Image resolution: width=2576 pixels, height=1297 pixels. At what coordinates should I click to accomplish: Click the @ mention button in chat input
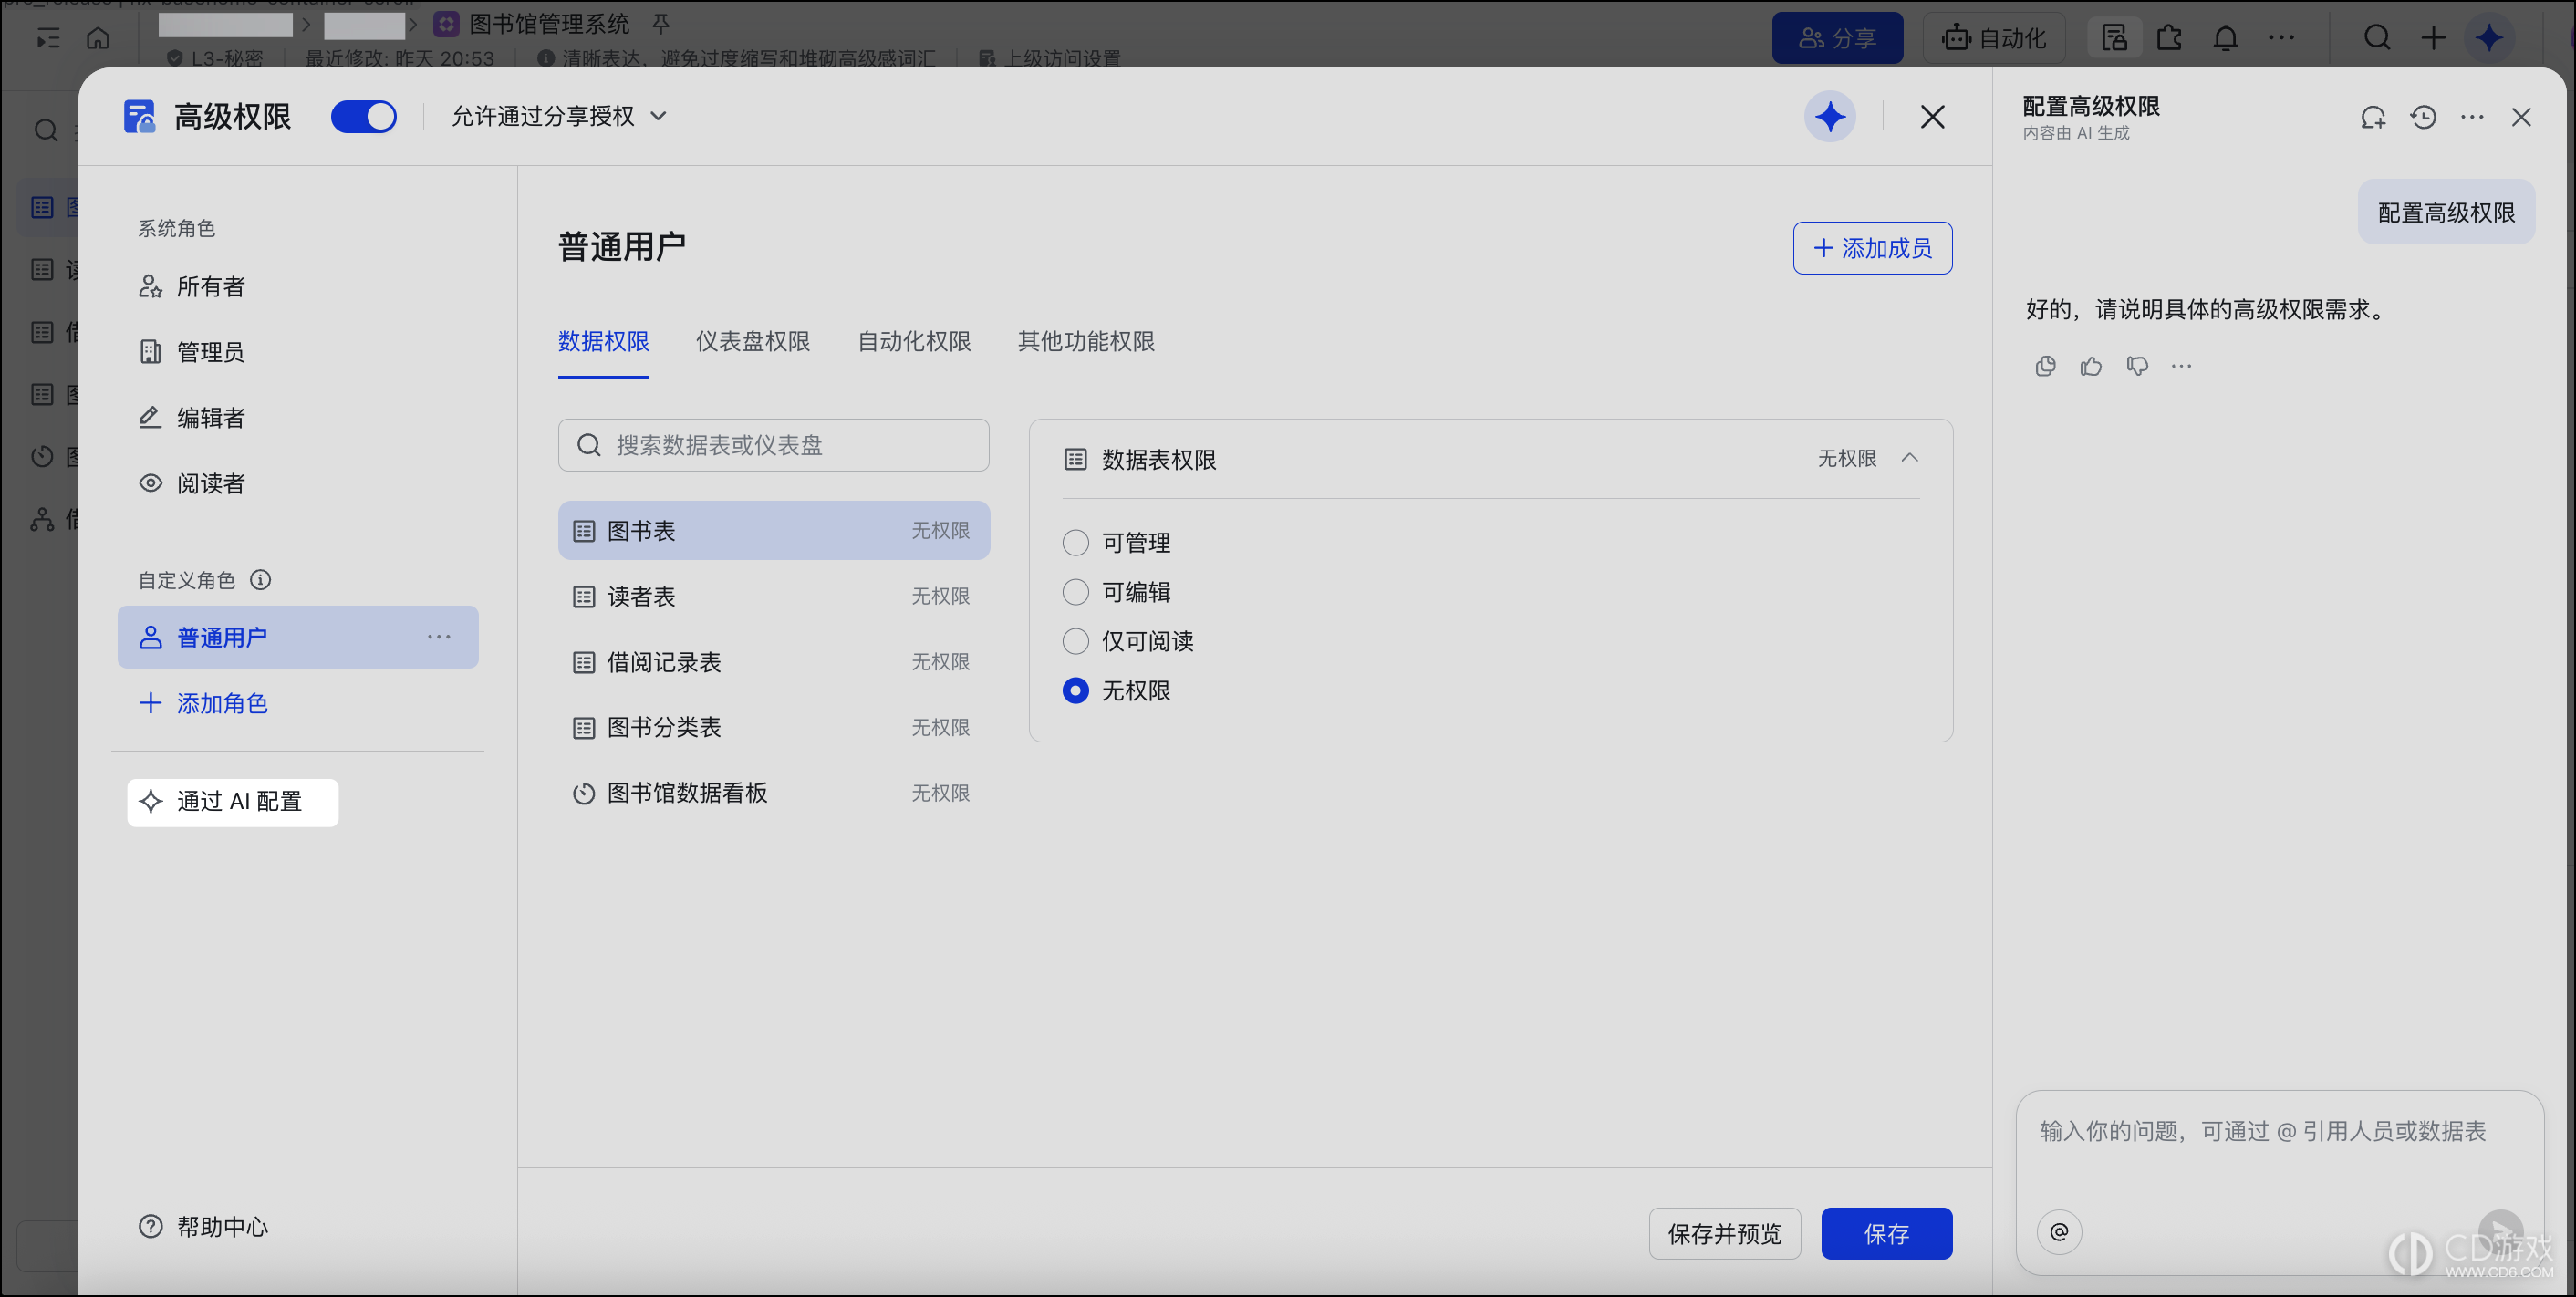click(x=2059, y=1231)
